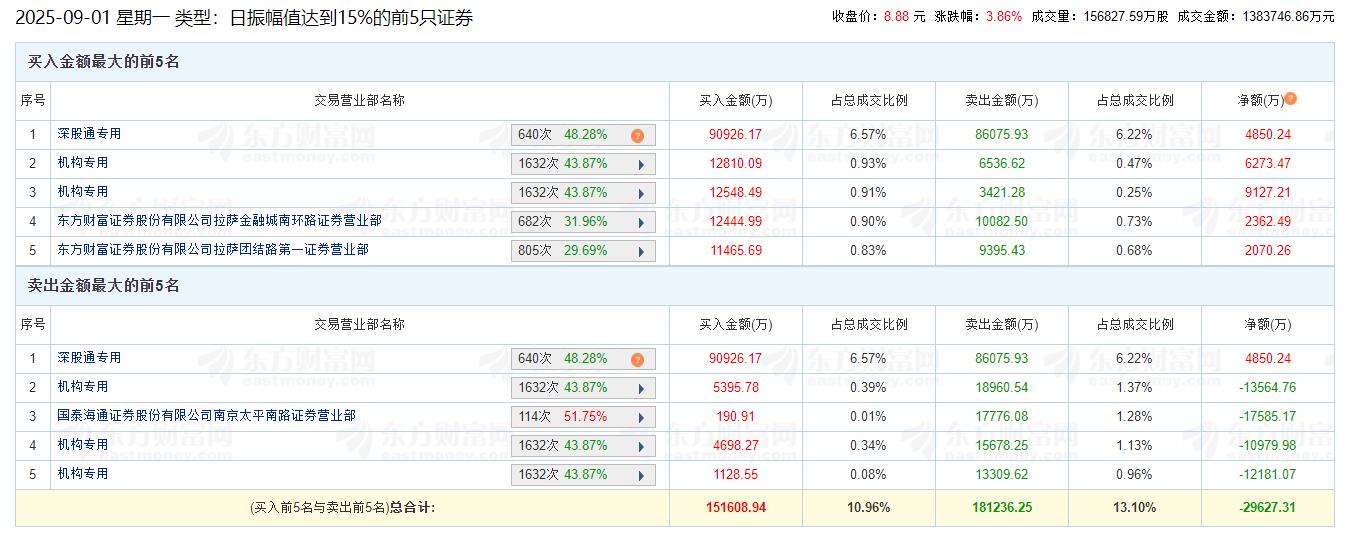This screenshot has width=1357, height=540.
Task: Open 国泰海通证券南京太平南路证券营业部 link
Action: (205, 415)
